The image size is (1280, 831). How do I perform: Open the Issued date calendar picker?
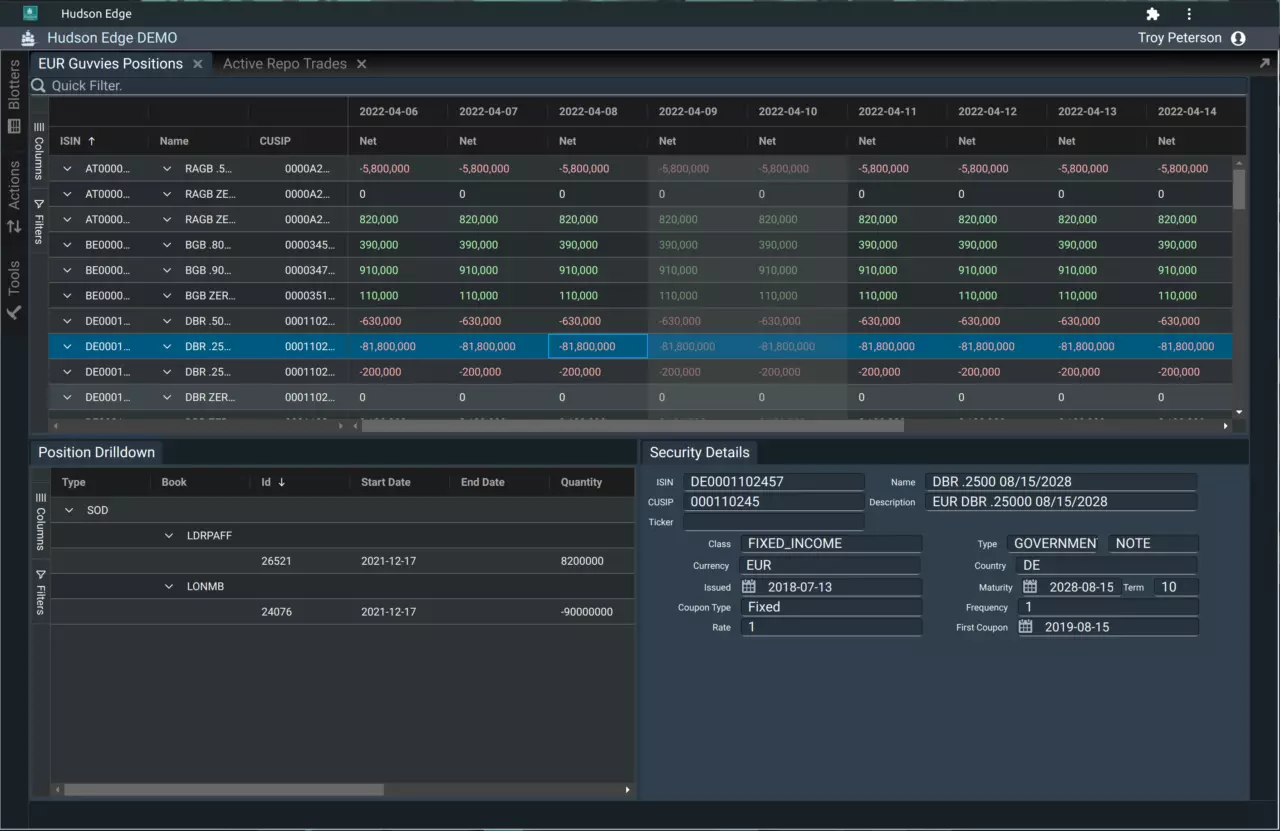point(748,587)
